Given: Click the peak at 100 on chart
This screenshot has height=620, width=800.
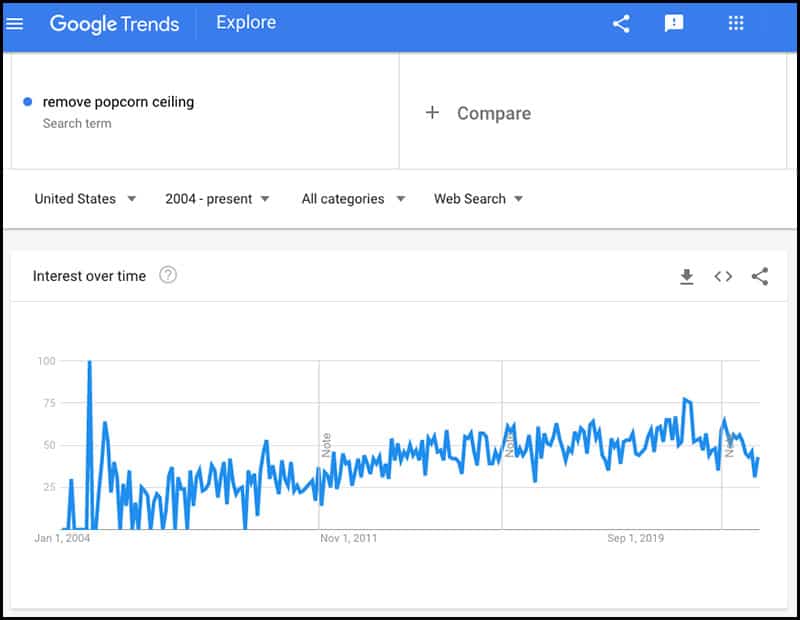Looking at the screenshot, I should click(x=90, y=362).
